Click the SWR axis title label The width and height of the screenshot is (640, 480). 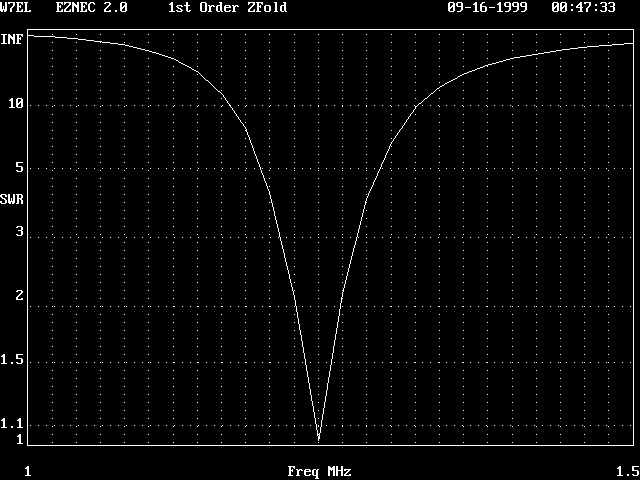11,200
